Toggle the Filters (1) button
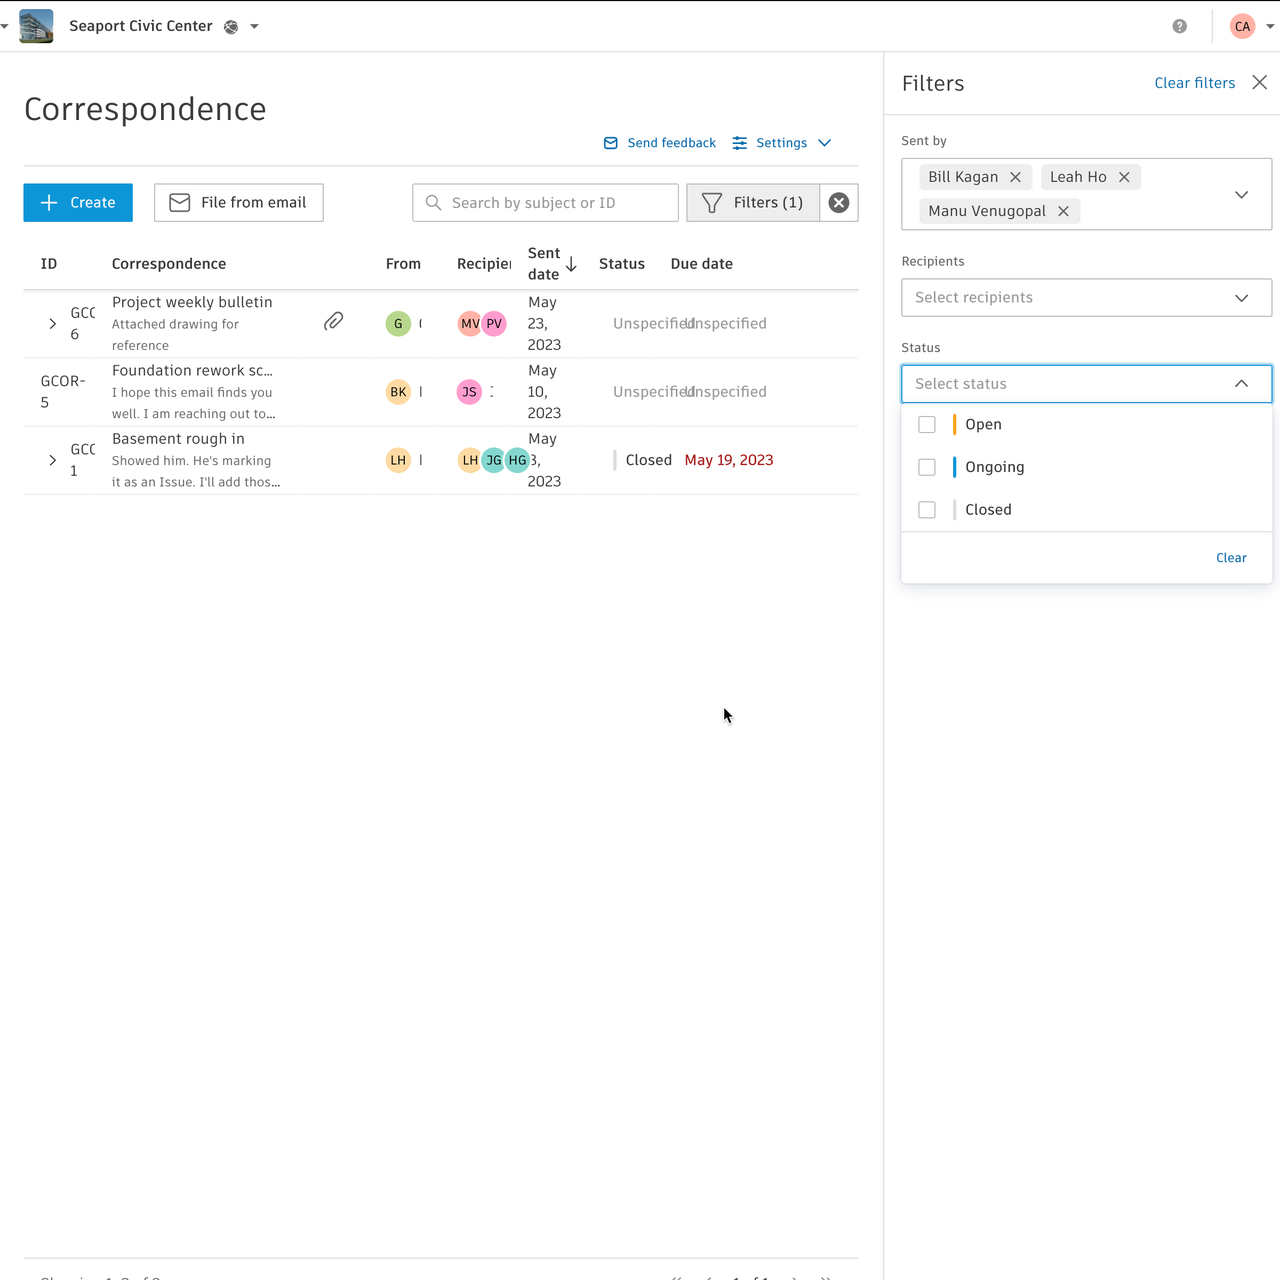This screenshot has height=1280, width=1280. 753,202
